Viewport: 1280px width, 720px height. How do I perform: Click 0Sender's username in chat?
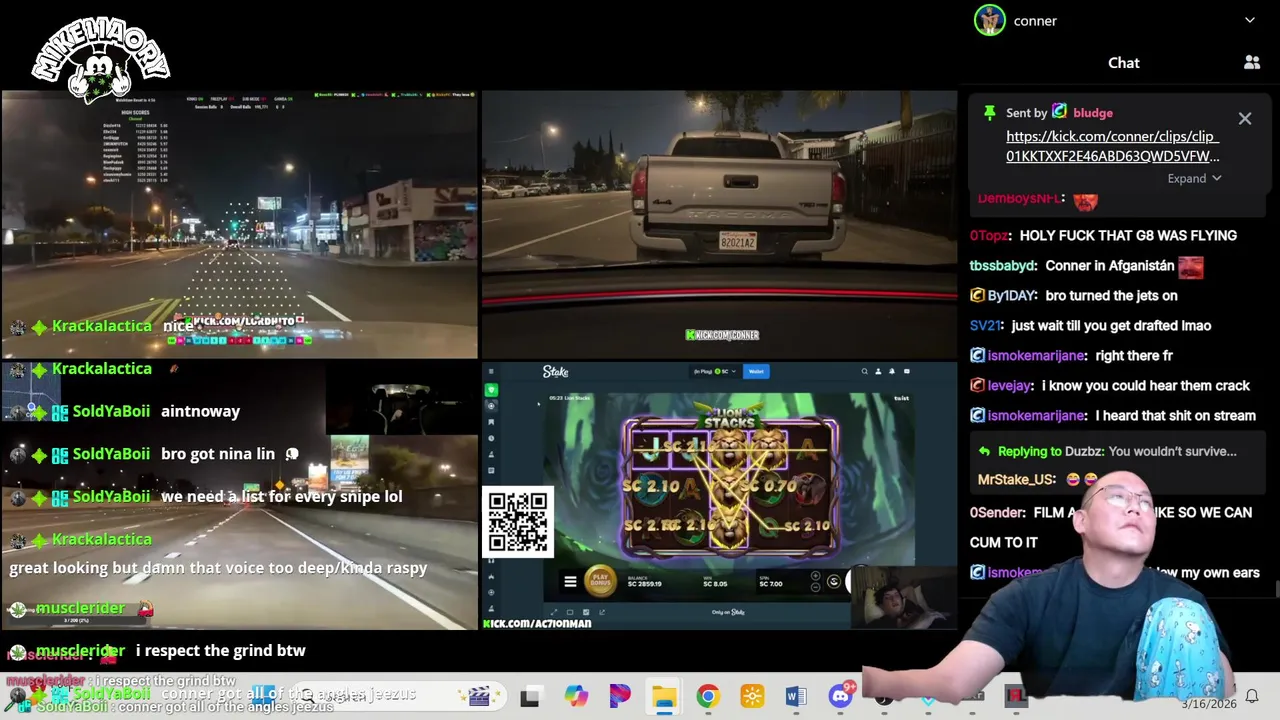997,512
